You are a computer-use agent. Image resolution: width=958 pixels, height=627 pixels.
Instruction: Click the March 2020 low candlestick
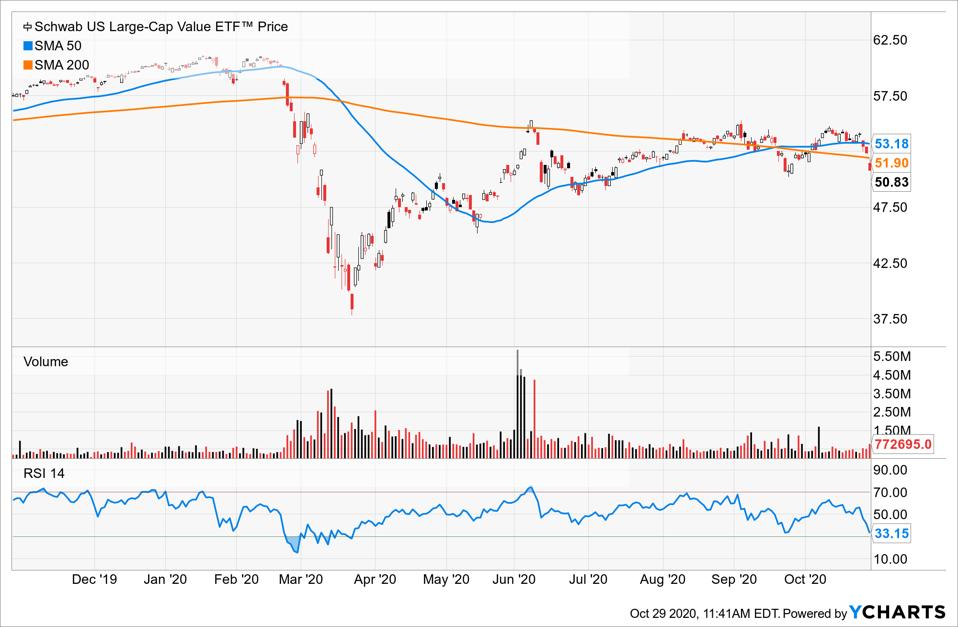(x=352, y=300)
